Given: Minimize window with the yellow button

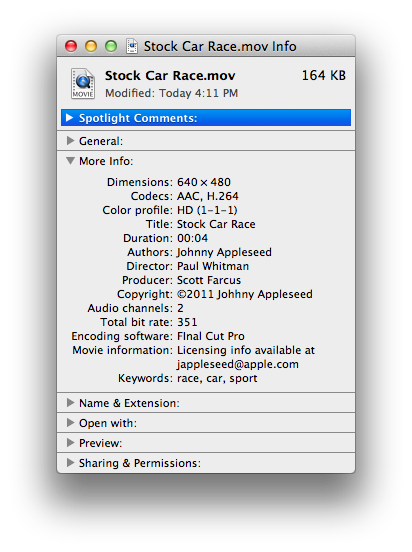Looking at the screenshot, I should click(x=91, y=46).
